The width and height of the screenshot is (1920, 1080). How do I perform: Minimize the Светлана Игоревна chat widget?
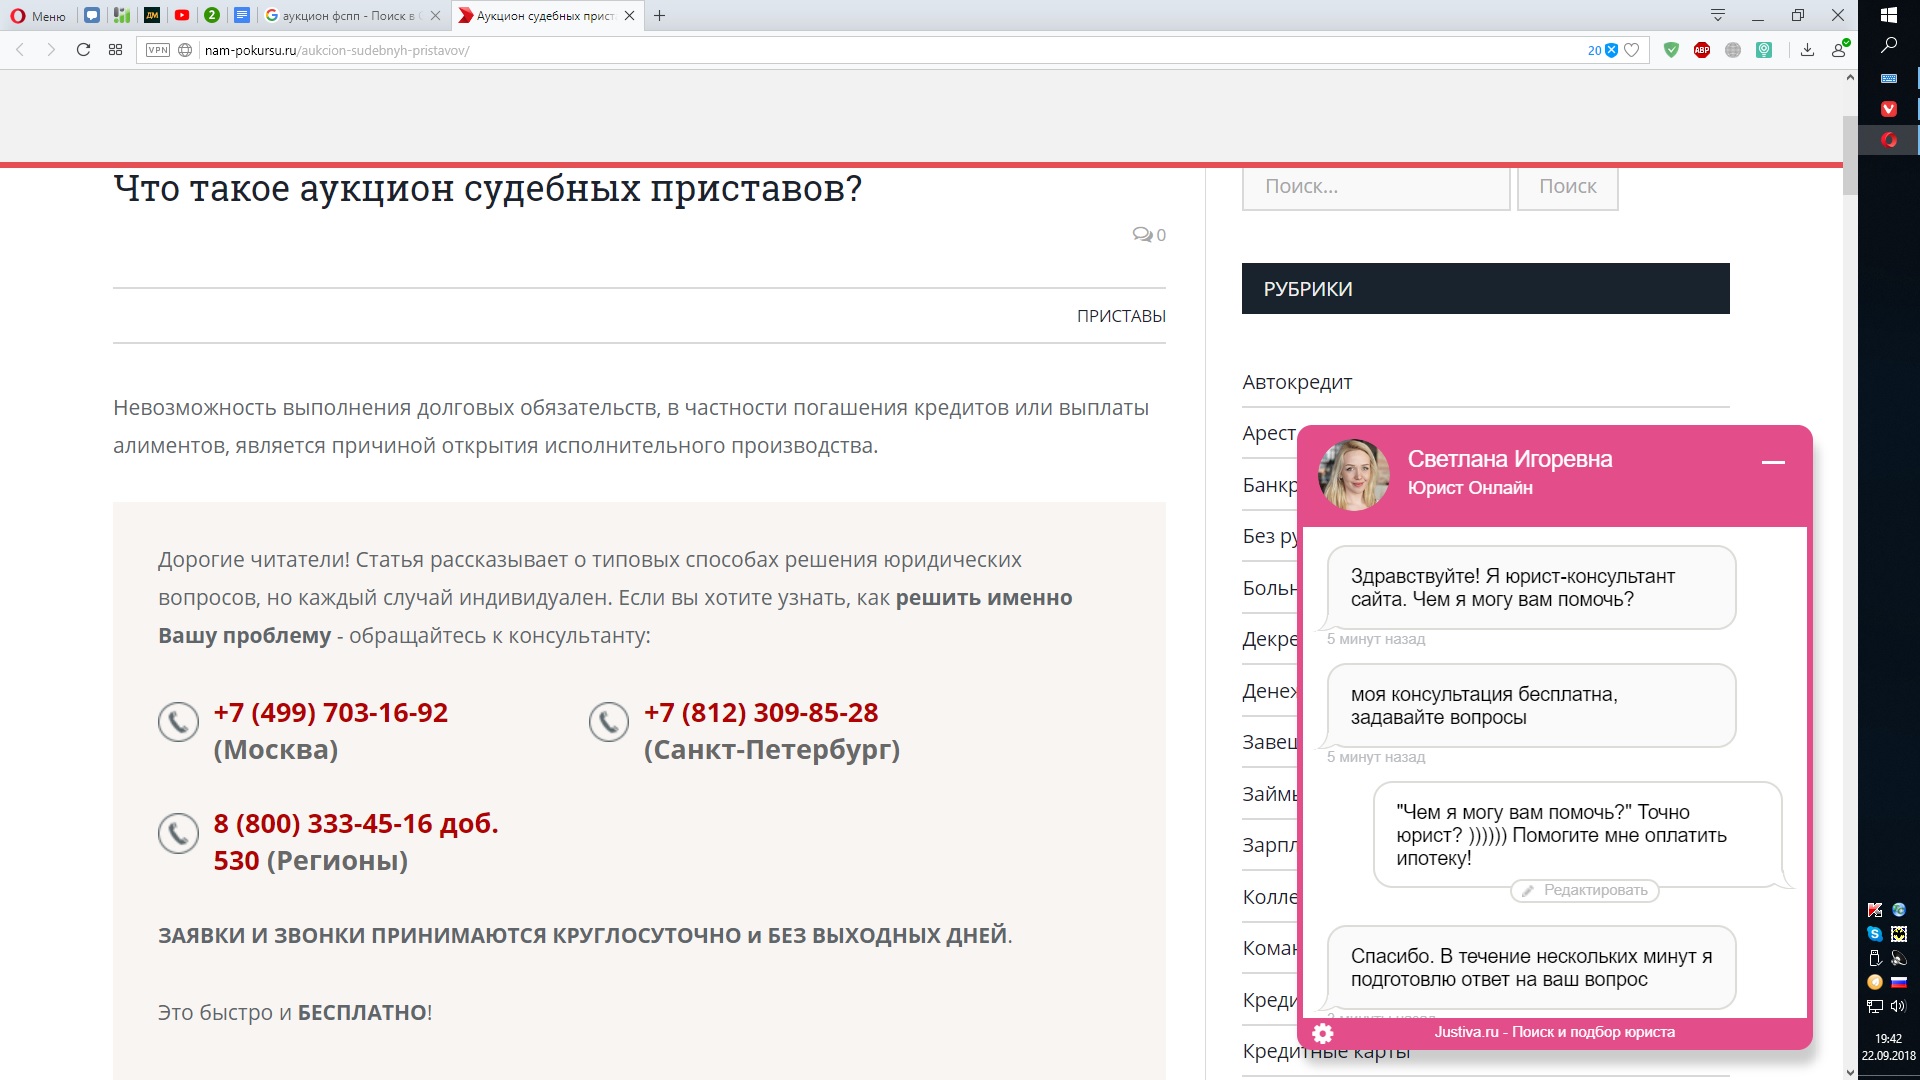click(x=1773, y=462)
